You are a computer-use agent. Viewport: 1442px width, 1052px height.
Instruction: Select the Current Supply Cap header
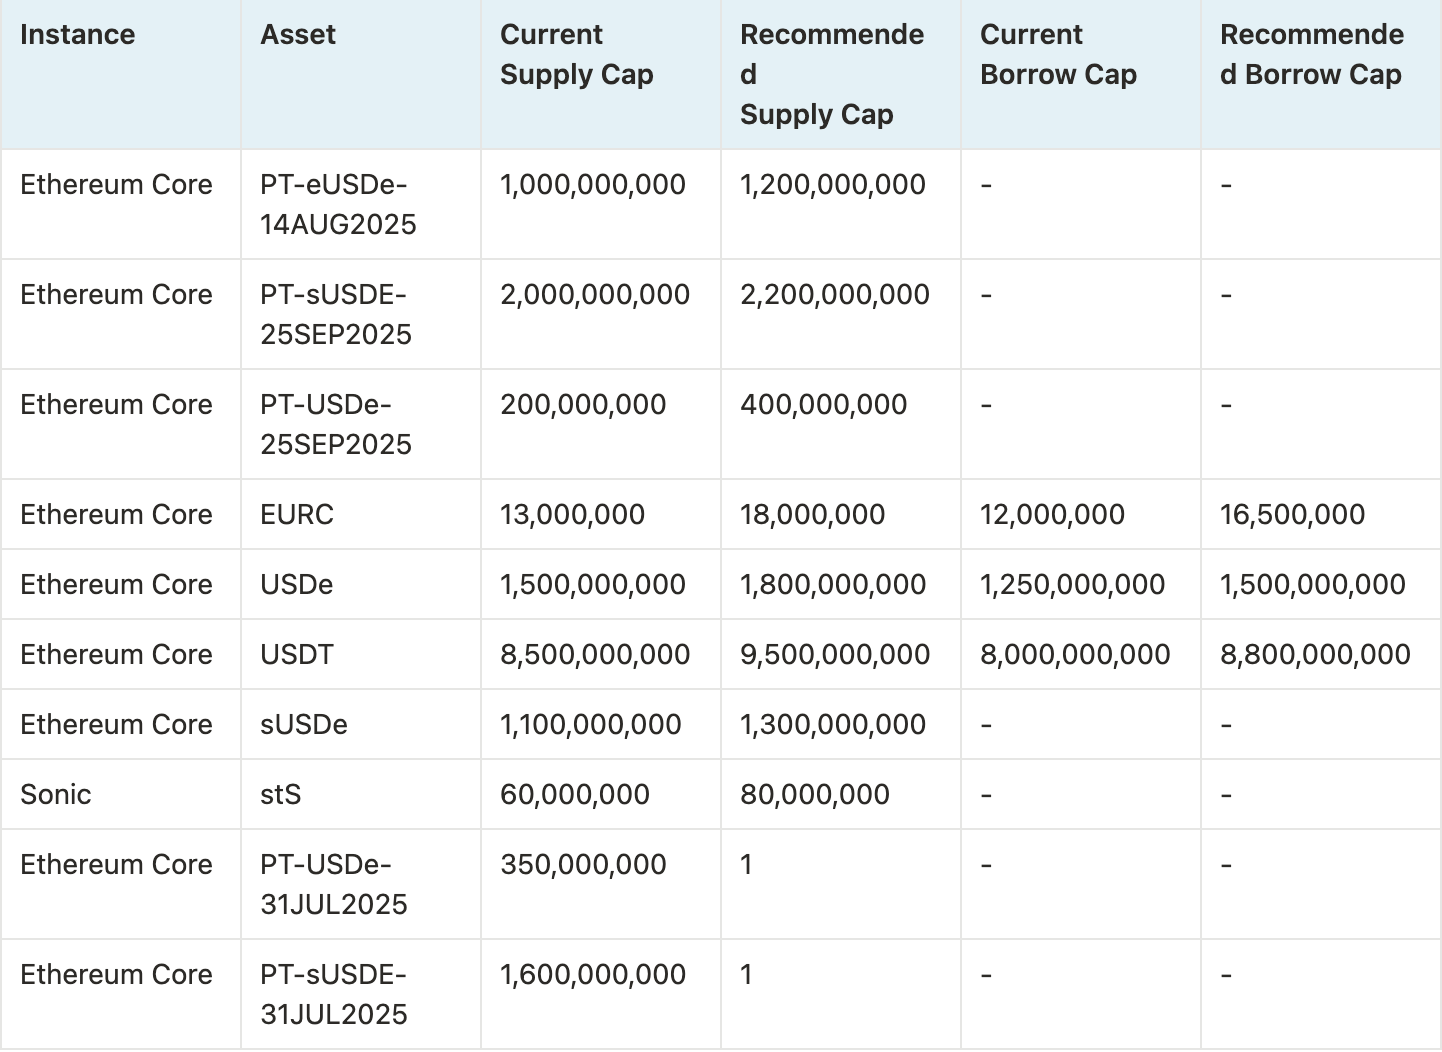tap(576, 55)
